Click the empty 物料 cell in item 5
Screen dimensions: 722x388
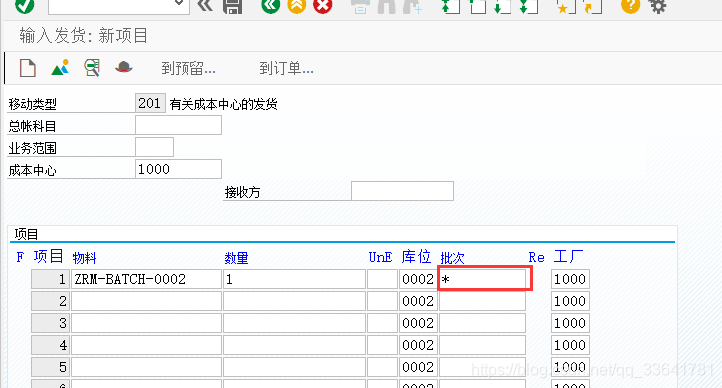click(146, 367)
